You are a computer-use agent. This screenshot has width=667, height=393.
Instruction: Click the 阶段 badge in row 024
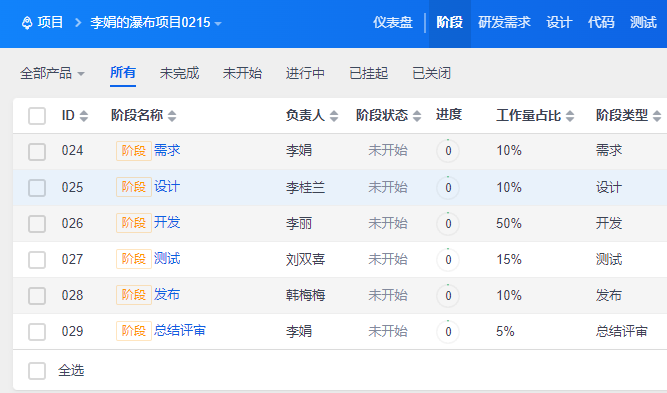(134, 151)
